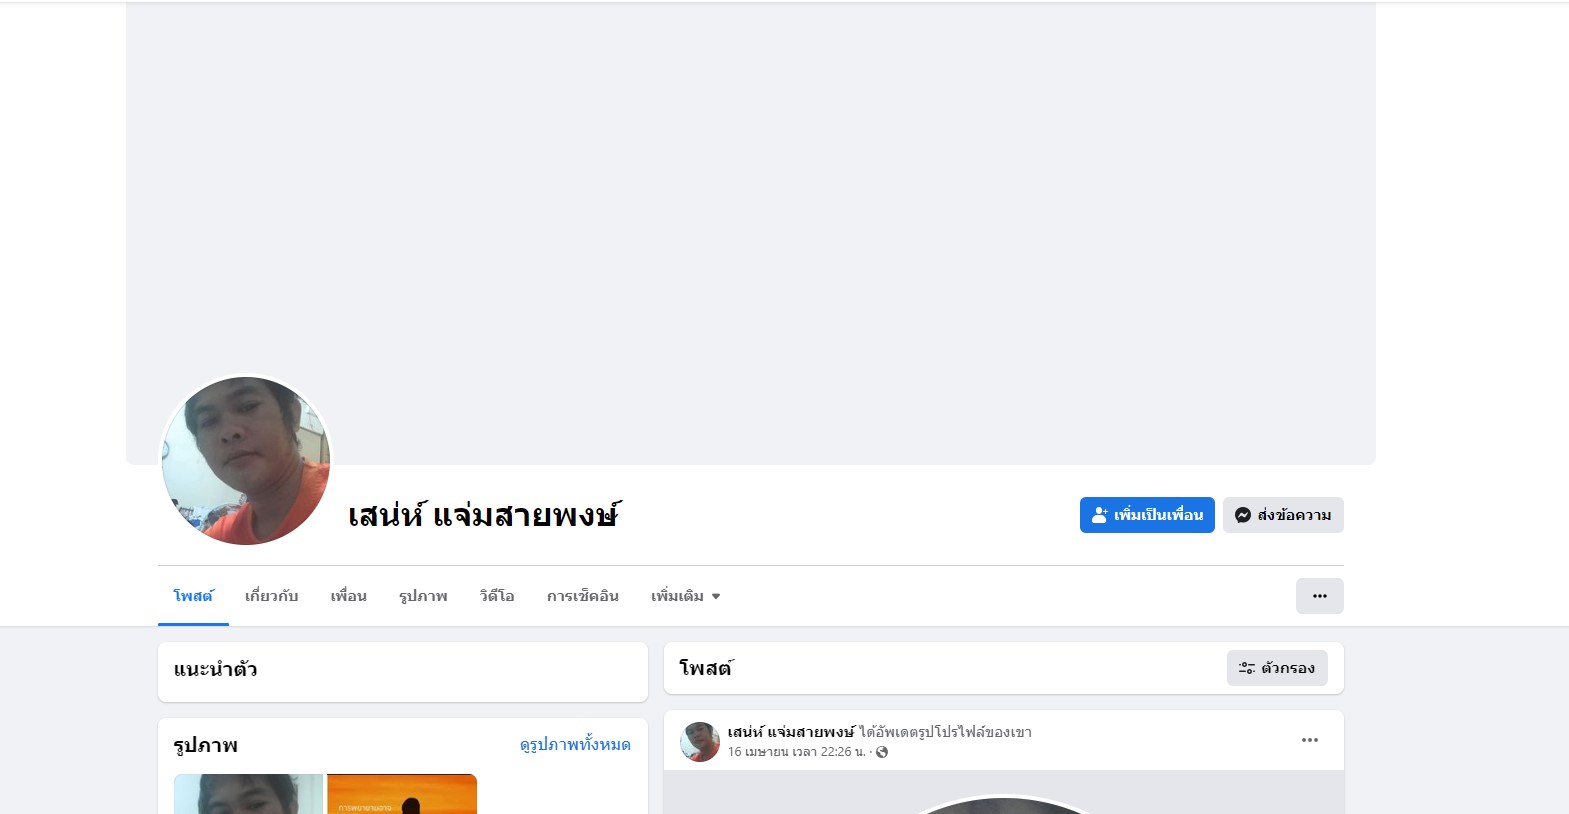Open the post's three-dots menu

click(1310, 740)
